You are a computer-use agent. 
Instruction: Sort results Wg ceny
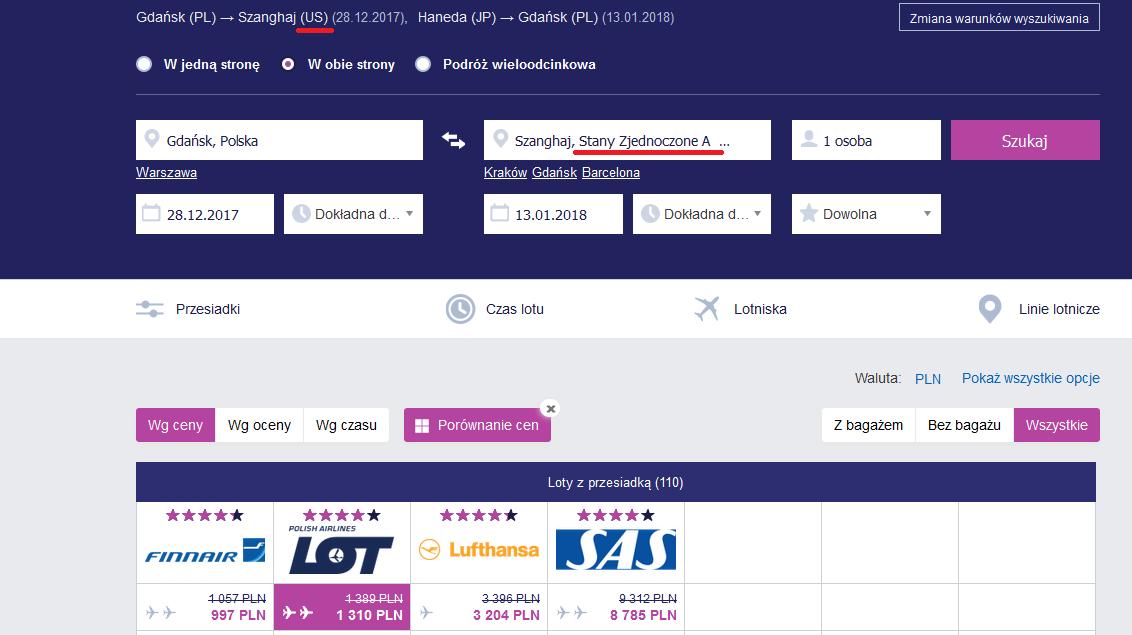(x=175, y=425)
